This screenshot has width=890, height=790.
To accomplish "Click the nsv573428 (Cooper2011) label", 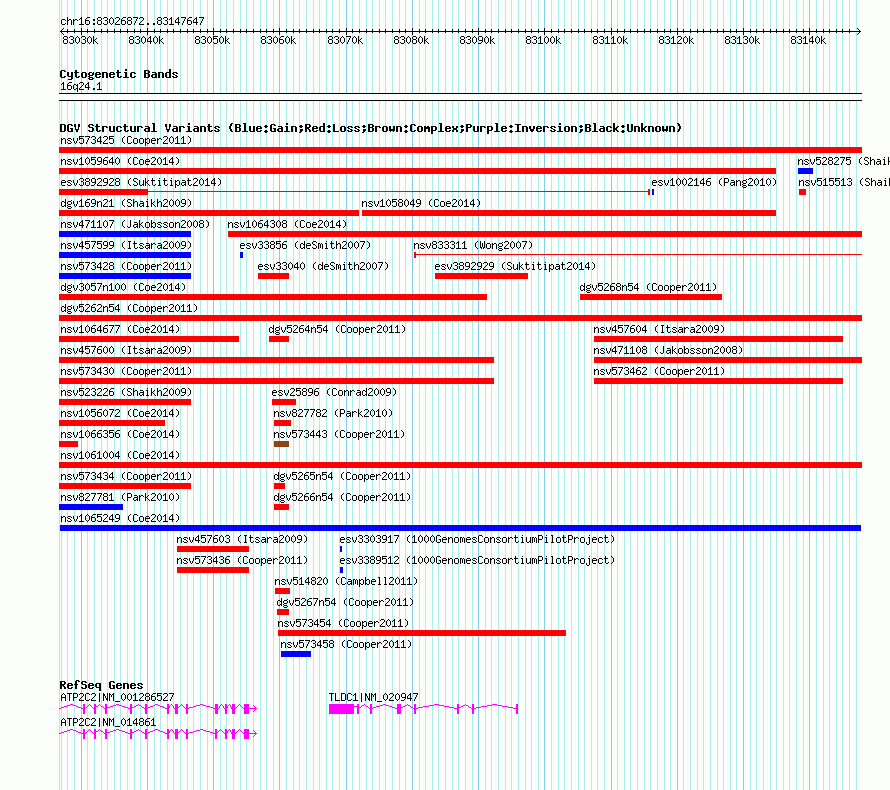I will [x=126, y=266].
